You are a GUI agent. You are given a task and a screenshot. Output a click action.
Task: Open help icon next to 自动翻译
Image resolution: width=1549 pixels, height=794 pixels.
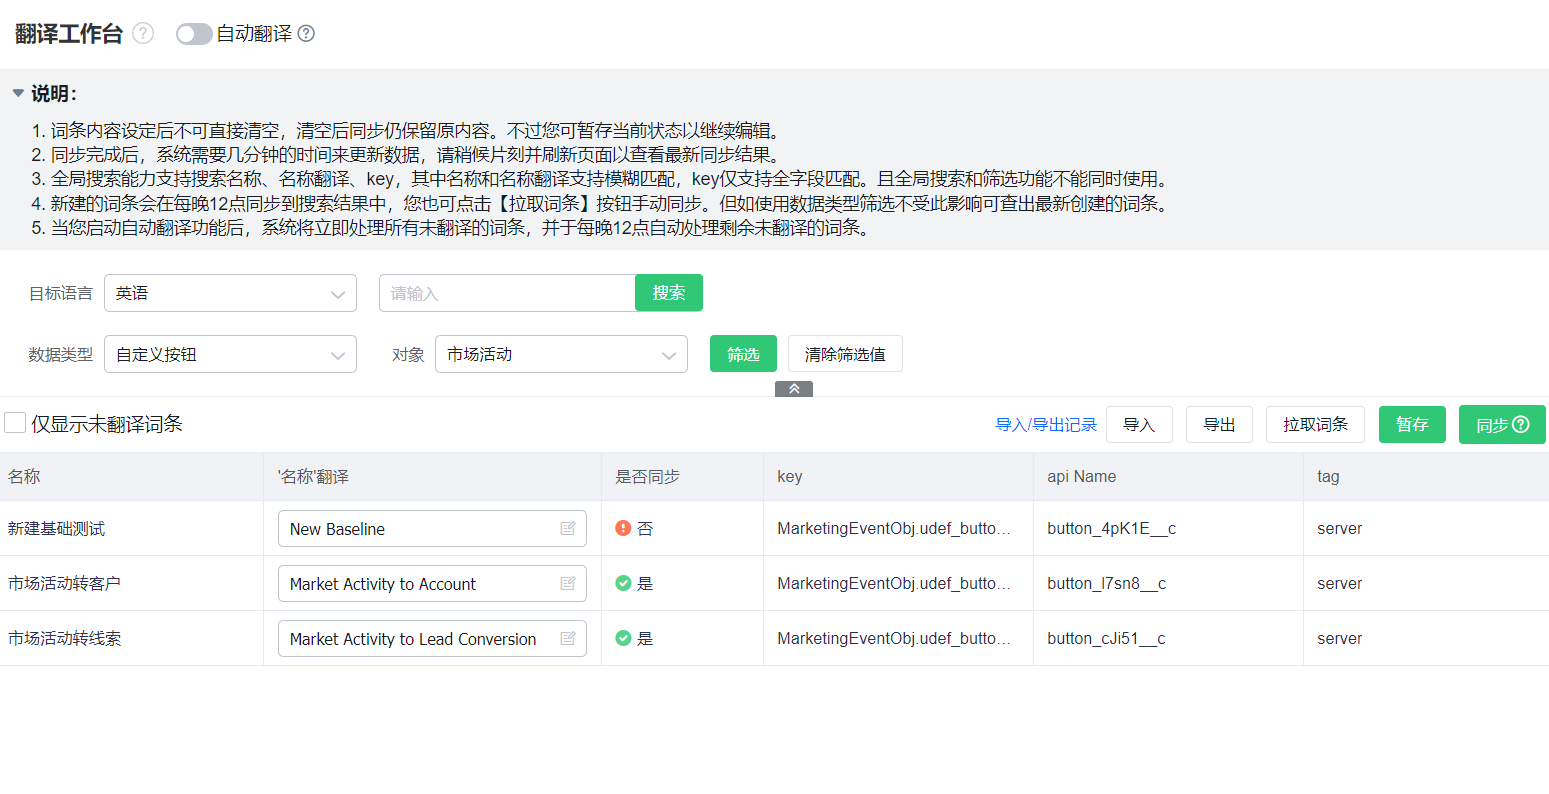[307, 33]
